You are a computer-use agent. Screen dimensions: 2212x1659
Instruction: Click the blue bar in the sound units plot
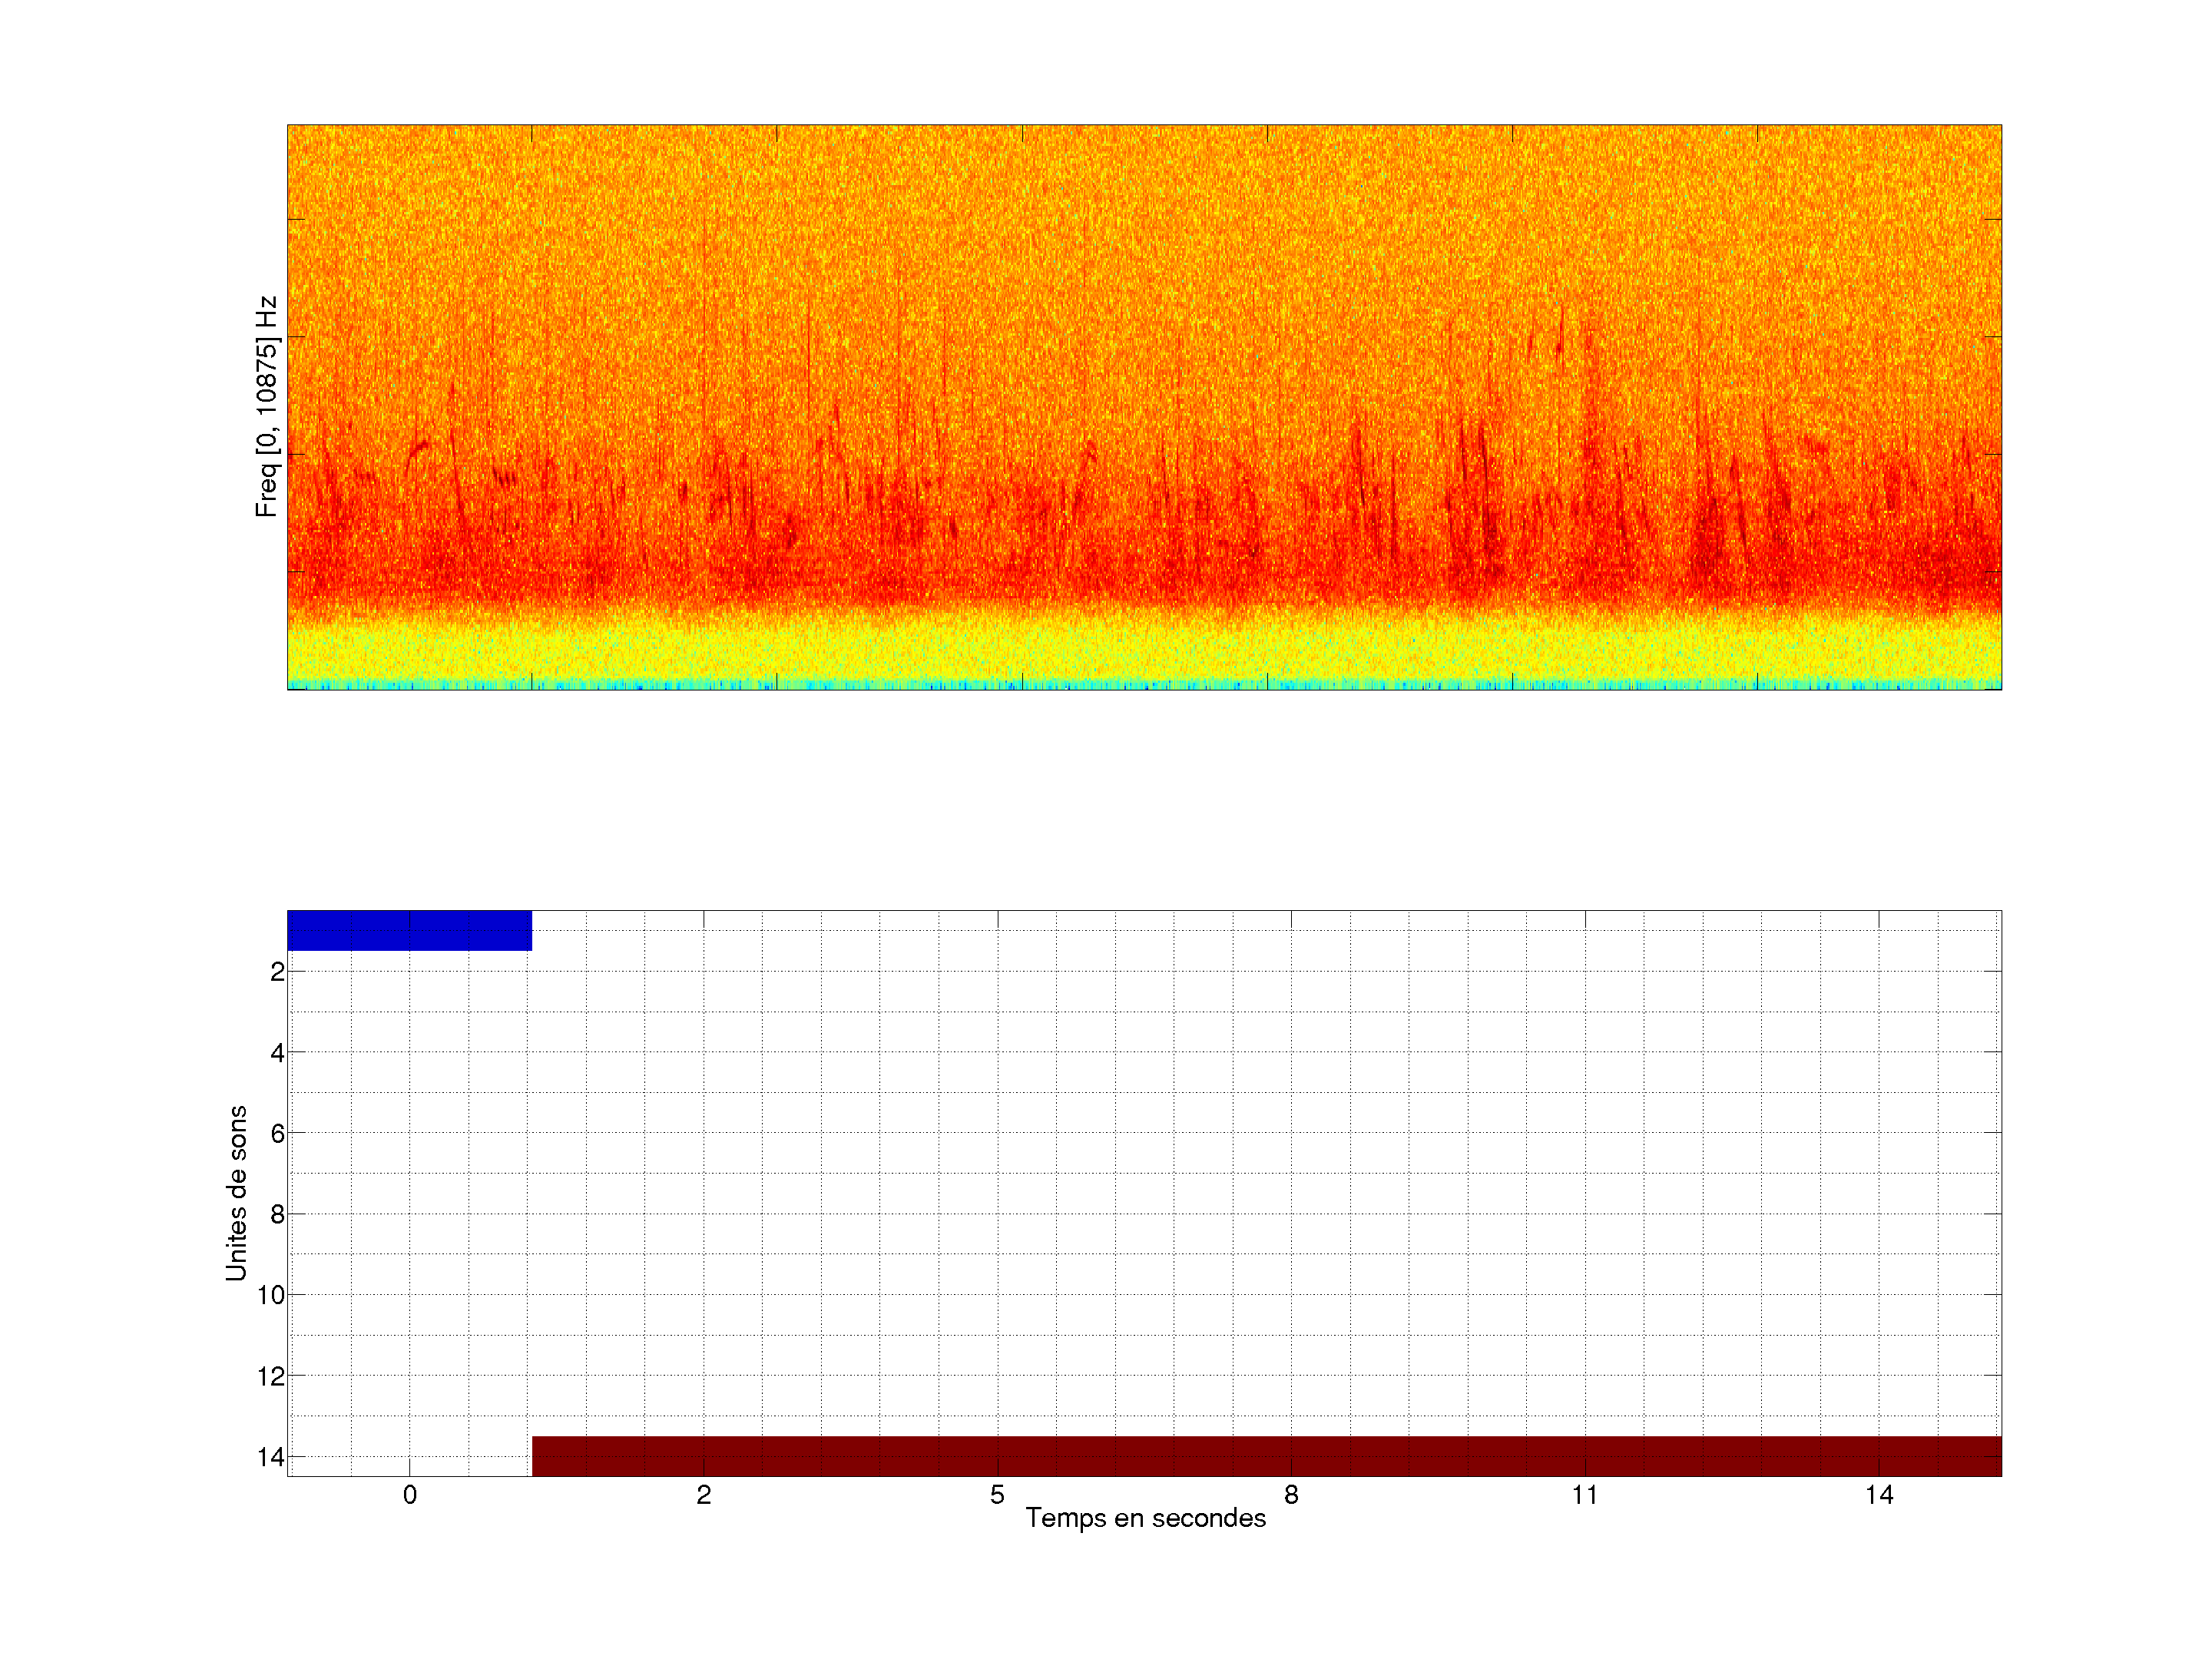click(x=409, y=930)
